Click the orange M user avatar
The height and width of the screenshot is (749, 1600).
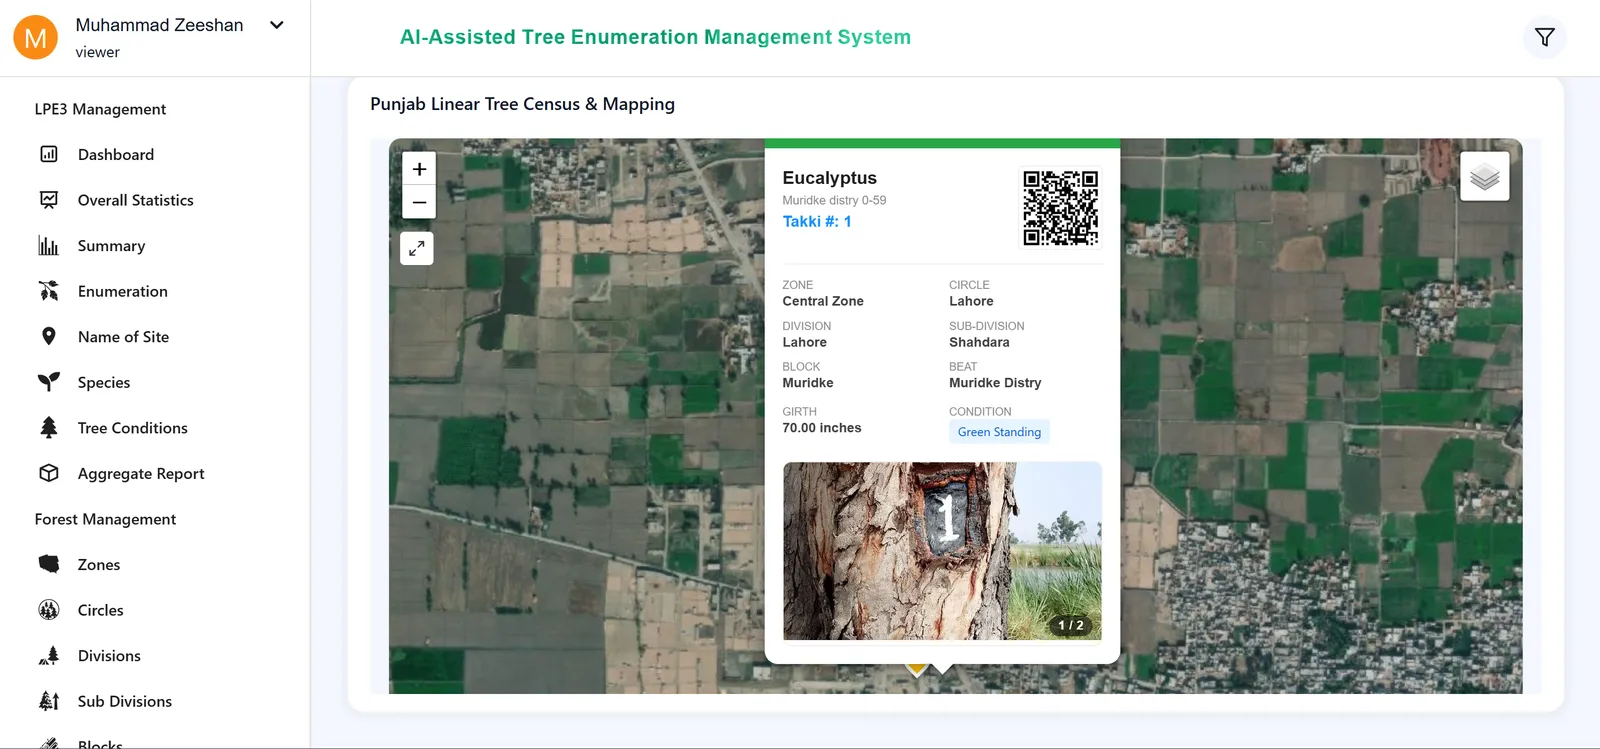[35, 37]
